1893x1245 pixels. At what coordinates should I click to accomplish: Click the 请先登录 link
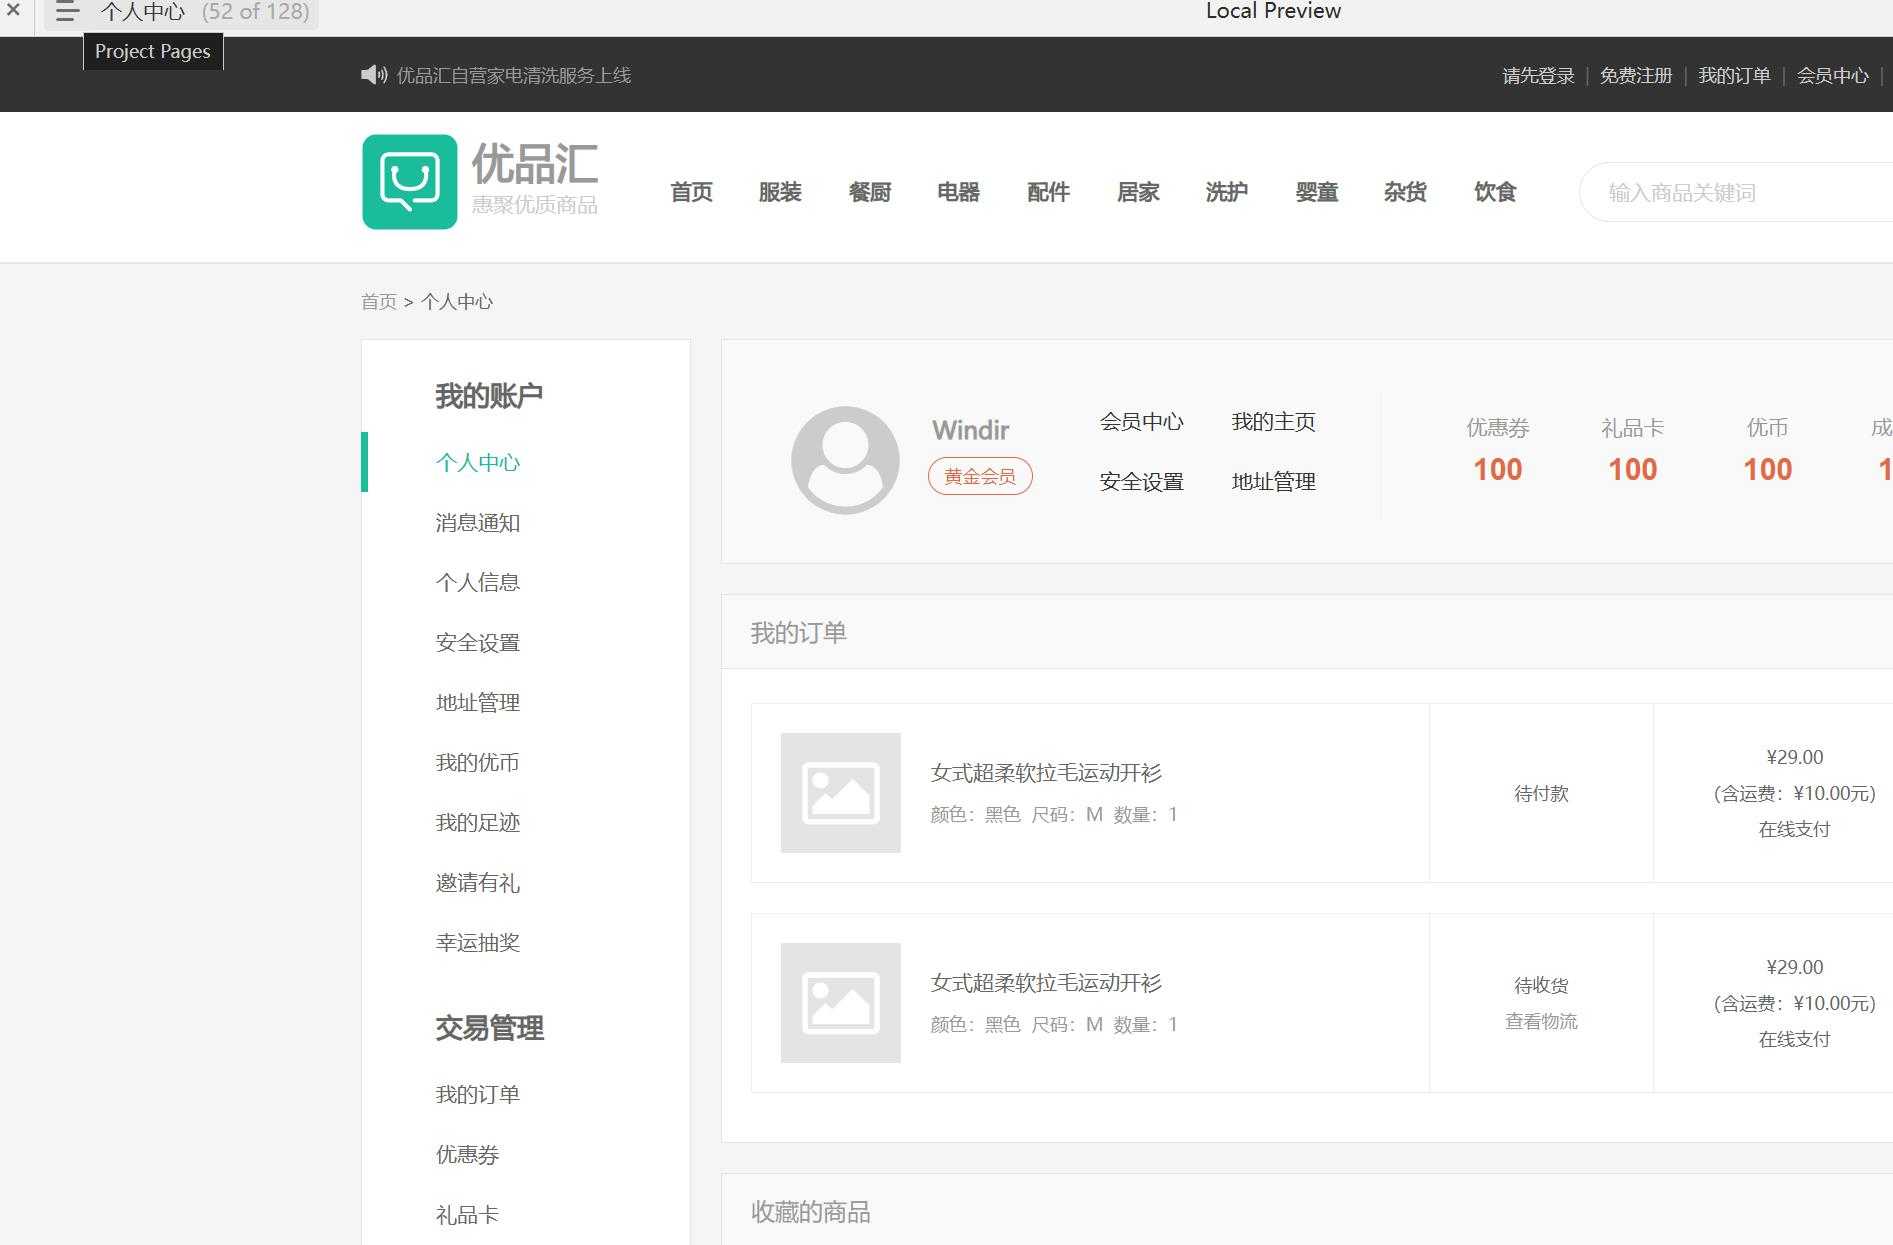pyautogui.click(x=1538, y=76)
